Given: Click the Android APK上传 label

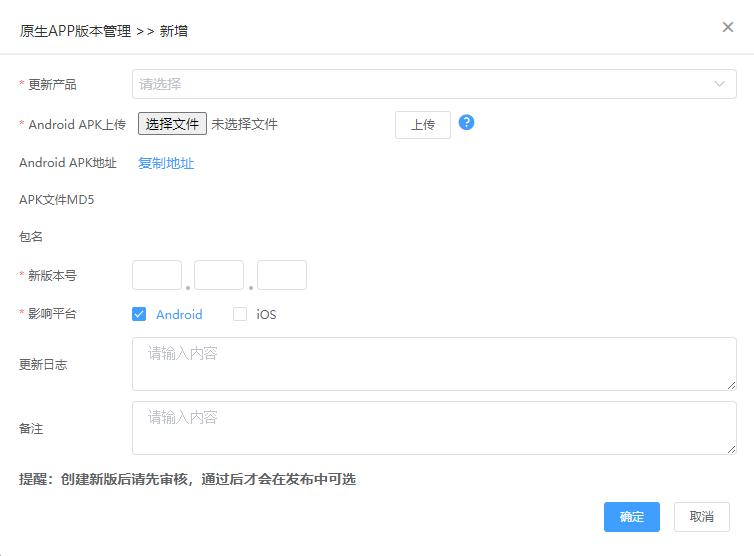Looking at the screenshot, I should point(77,125).
